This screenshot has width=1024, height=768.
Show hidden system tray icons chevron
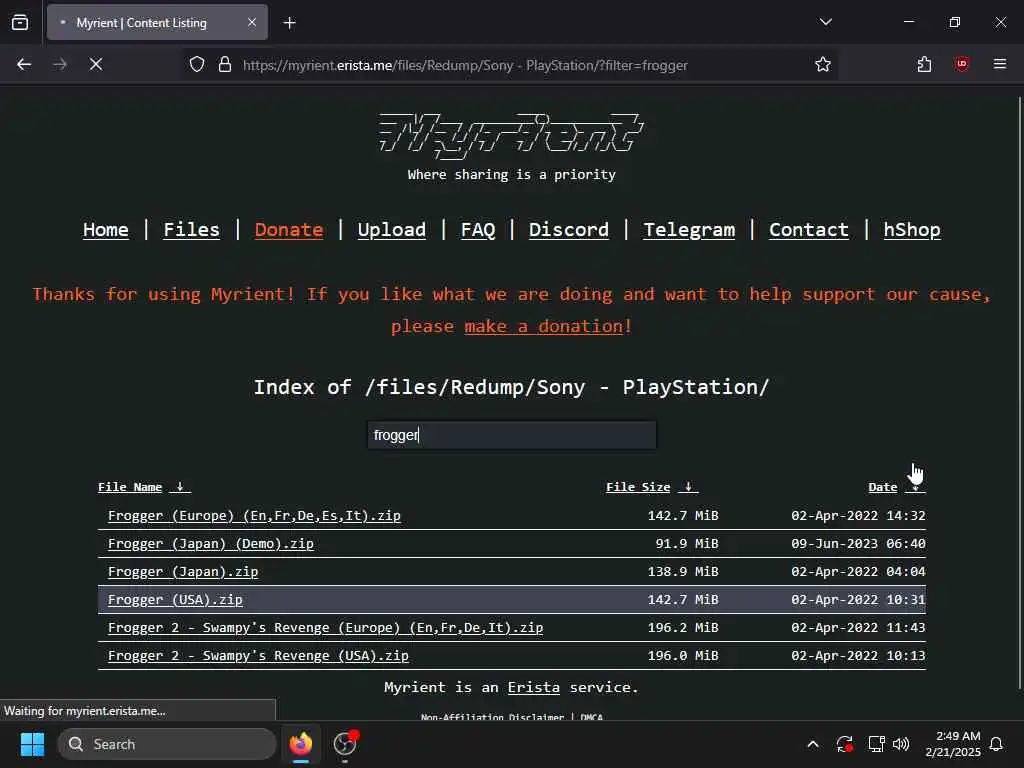click(813, 744)
